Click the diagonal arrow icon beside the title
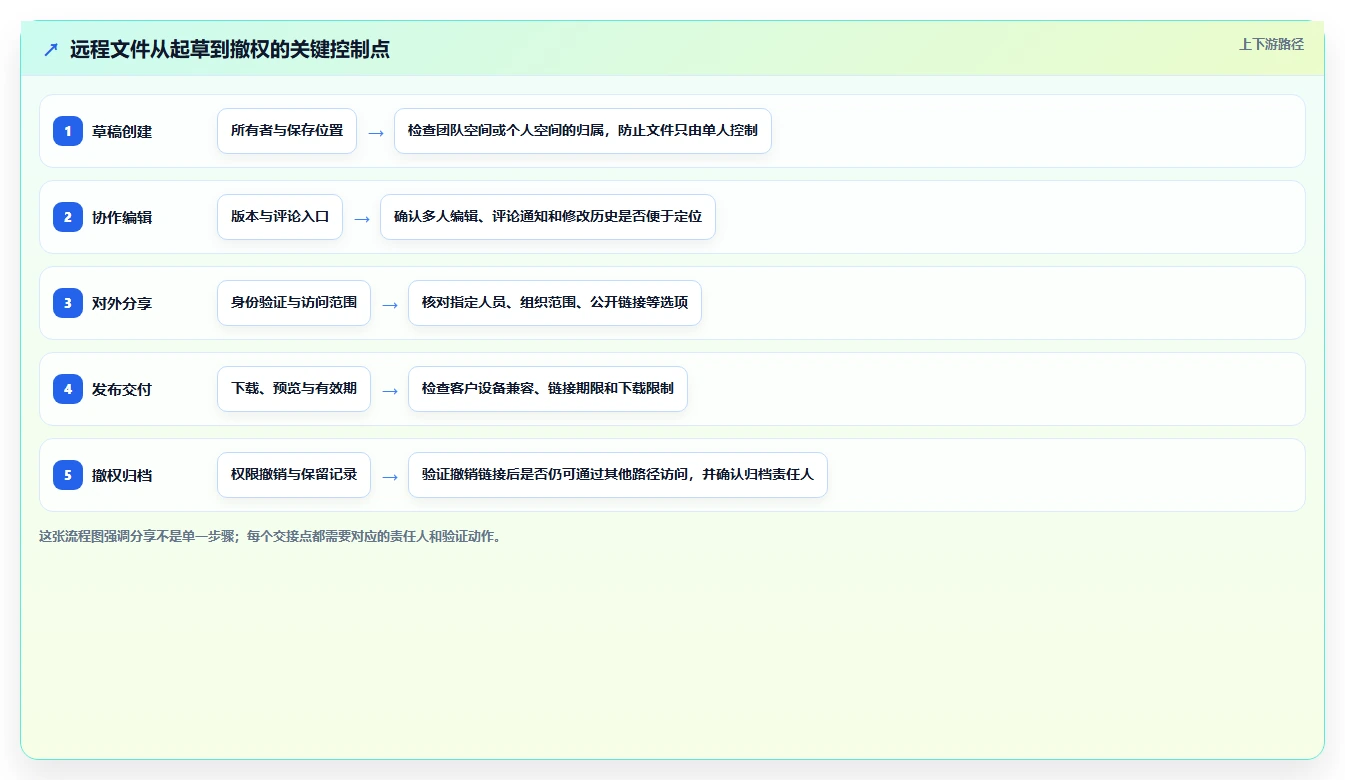Screen dimensions: 1345x780 click(x=51, y=49)
